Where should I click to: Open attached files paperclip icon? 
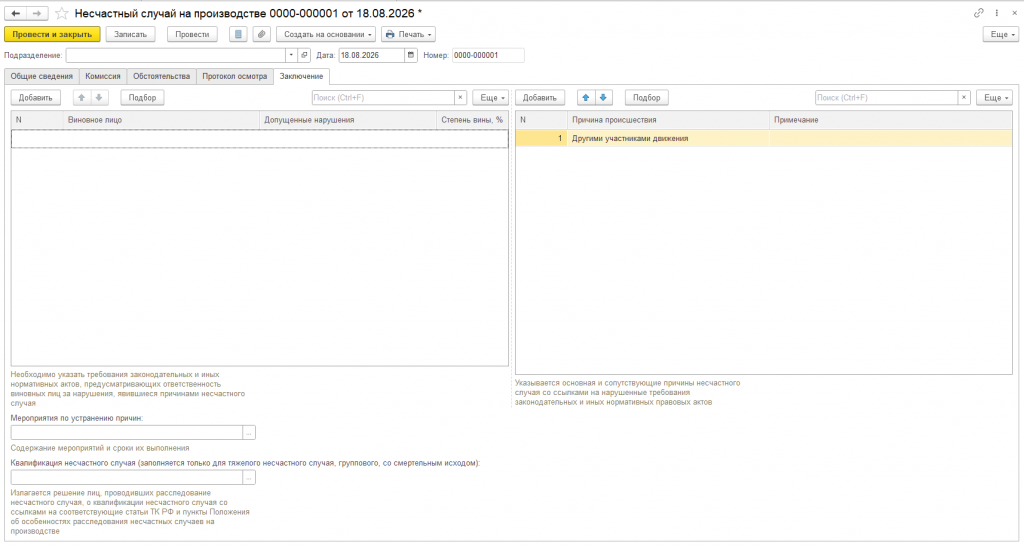point(261,34)
